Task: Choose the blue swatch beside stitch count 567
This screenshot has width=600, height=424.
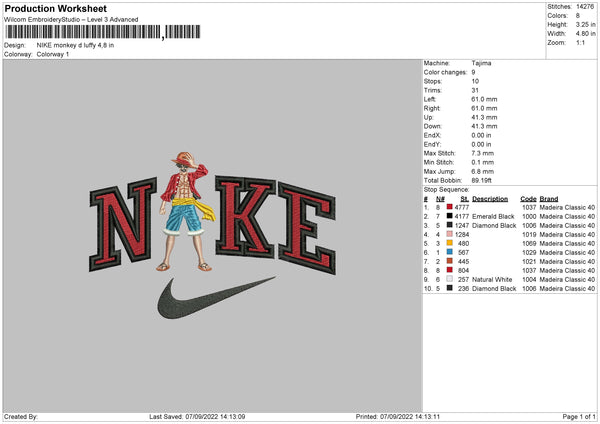Action: click(x=449, y=252)
